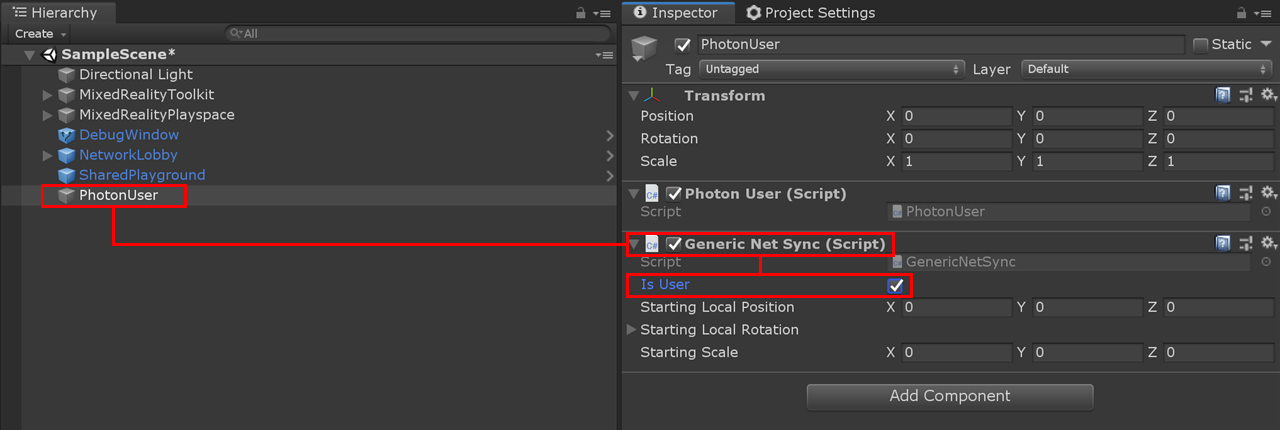Image resolution: width=1280 pixels, height=430 pixels.
Task: Select DebugWindow in the Hierarchy
Action: coord(129,135)
